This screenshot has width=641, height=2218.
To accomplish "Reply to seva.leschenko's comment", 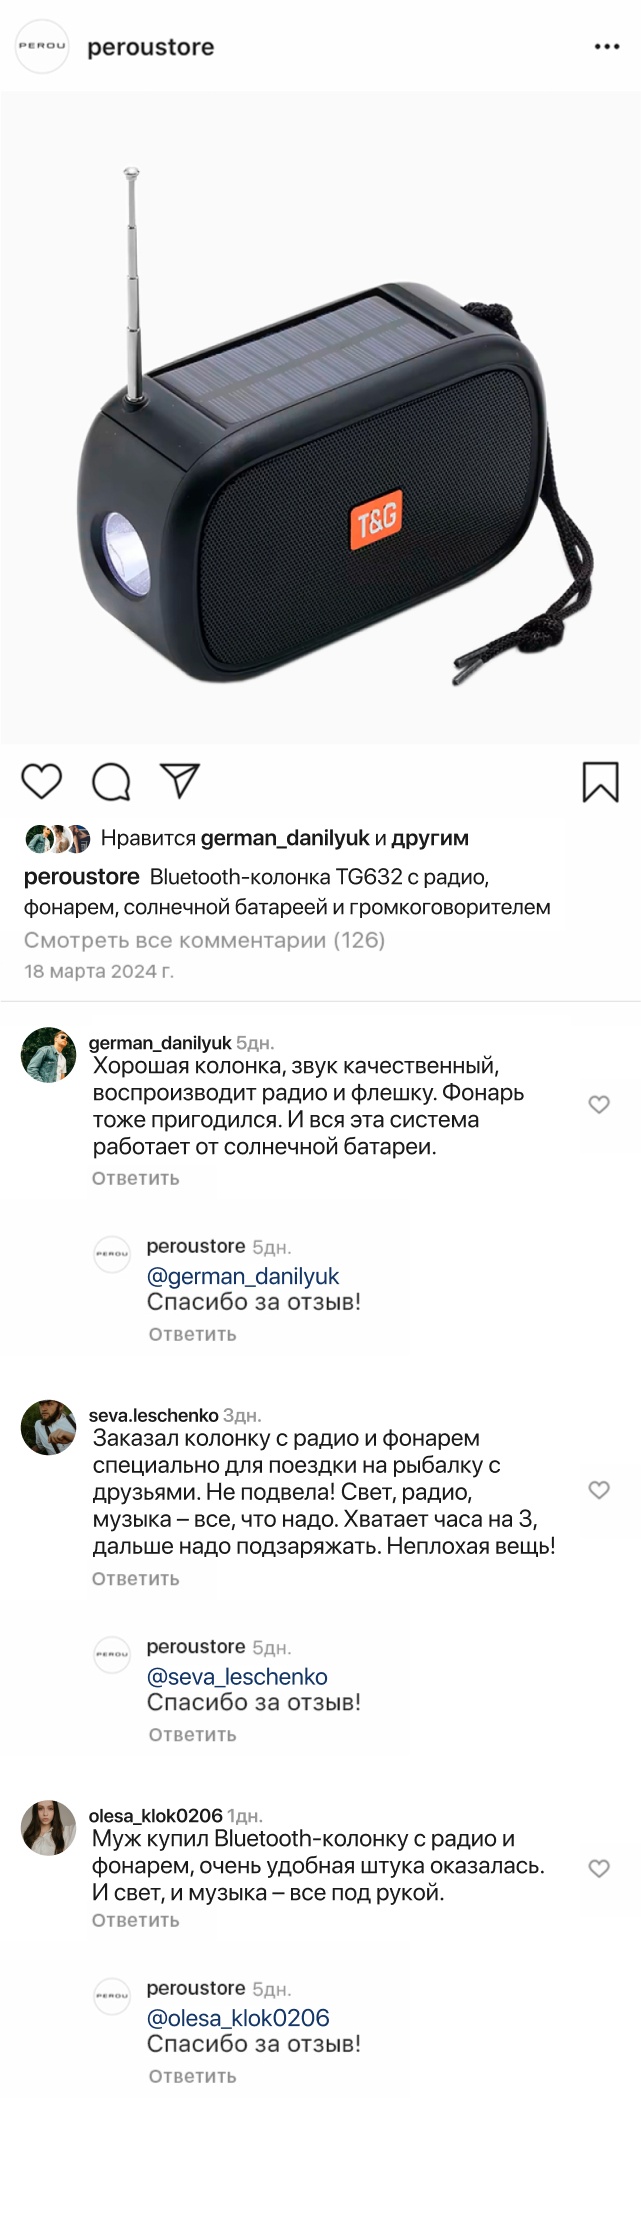I will point(136,1579).
